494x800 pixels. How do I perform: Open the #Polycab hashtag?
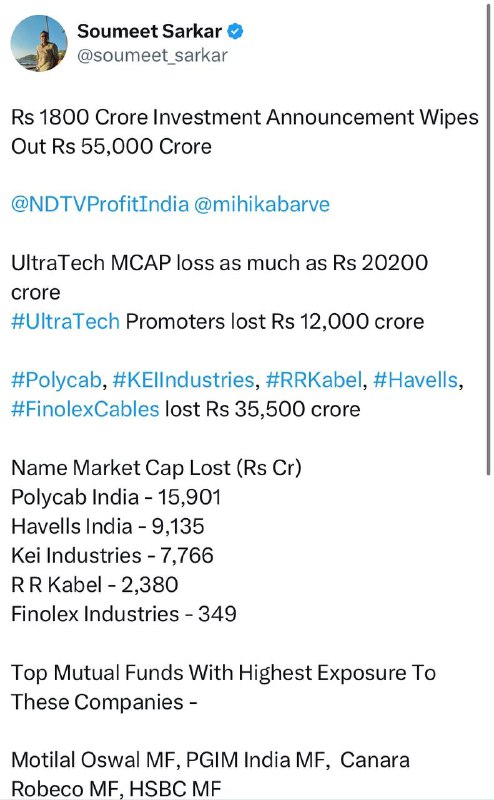click(x=57, y=380)
